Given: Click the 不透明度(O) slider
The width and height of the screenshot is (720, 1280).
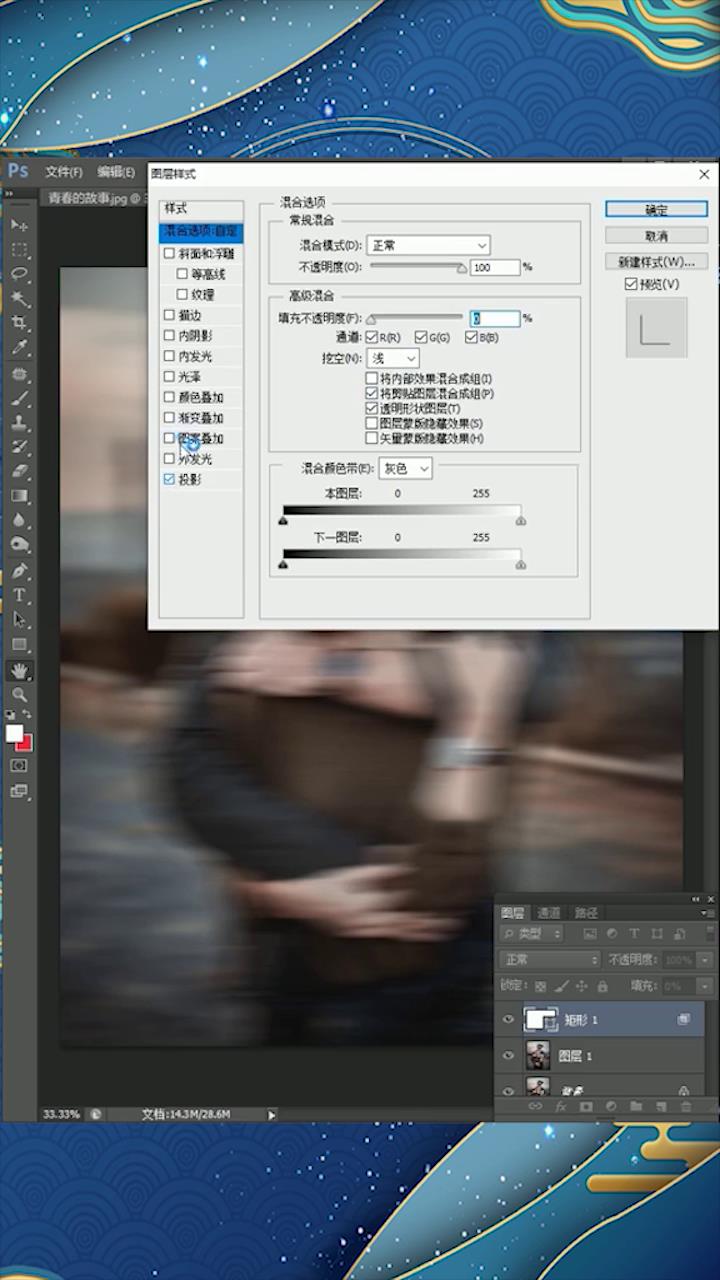Looking at the screenshot, I should [x=416, y=268].
